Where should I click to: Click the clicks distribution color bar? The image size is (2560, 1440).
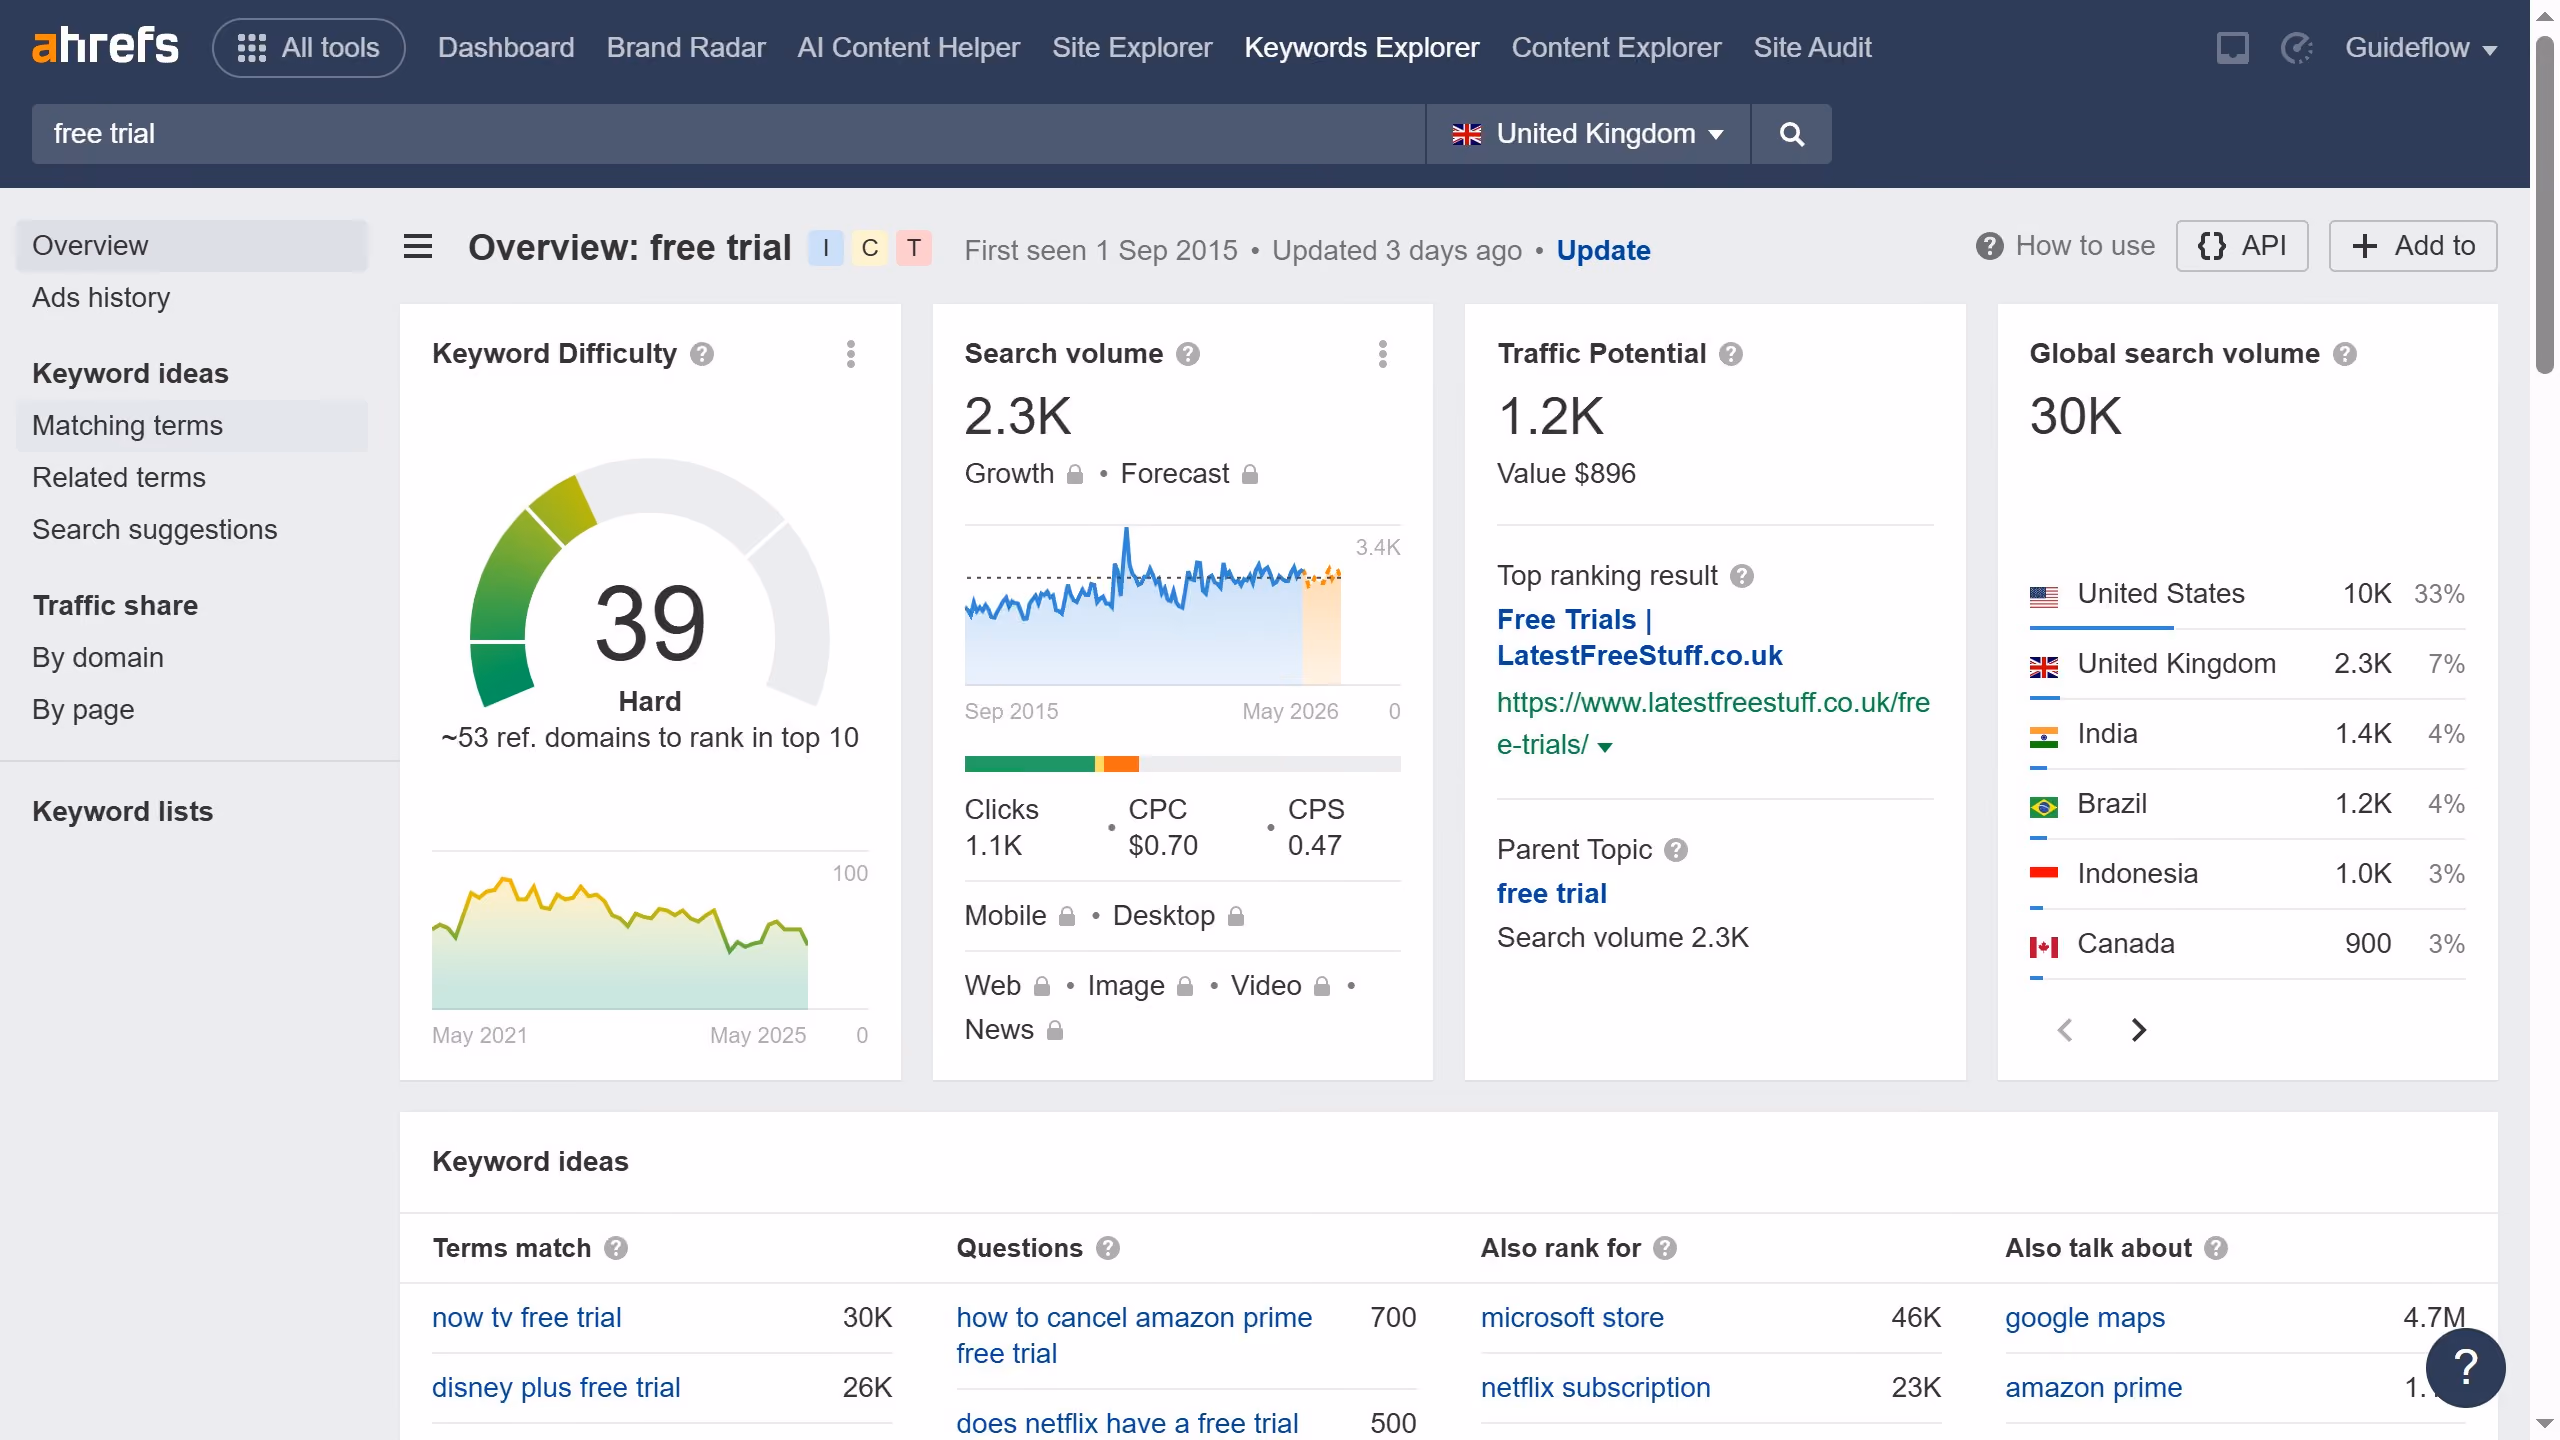pos(1182,764)
